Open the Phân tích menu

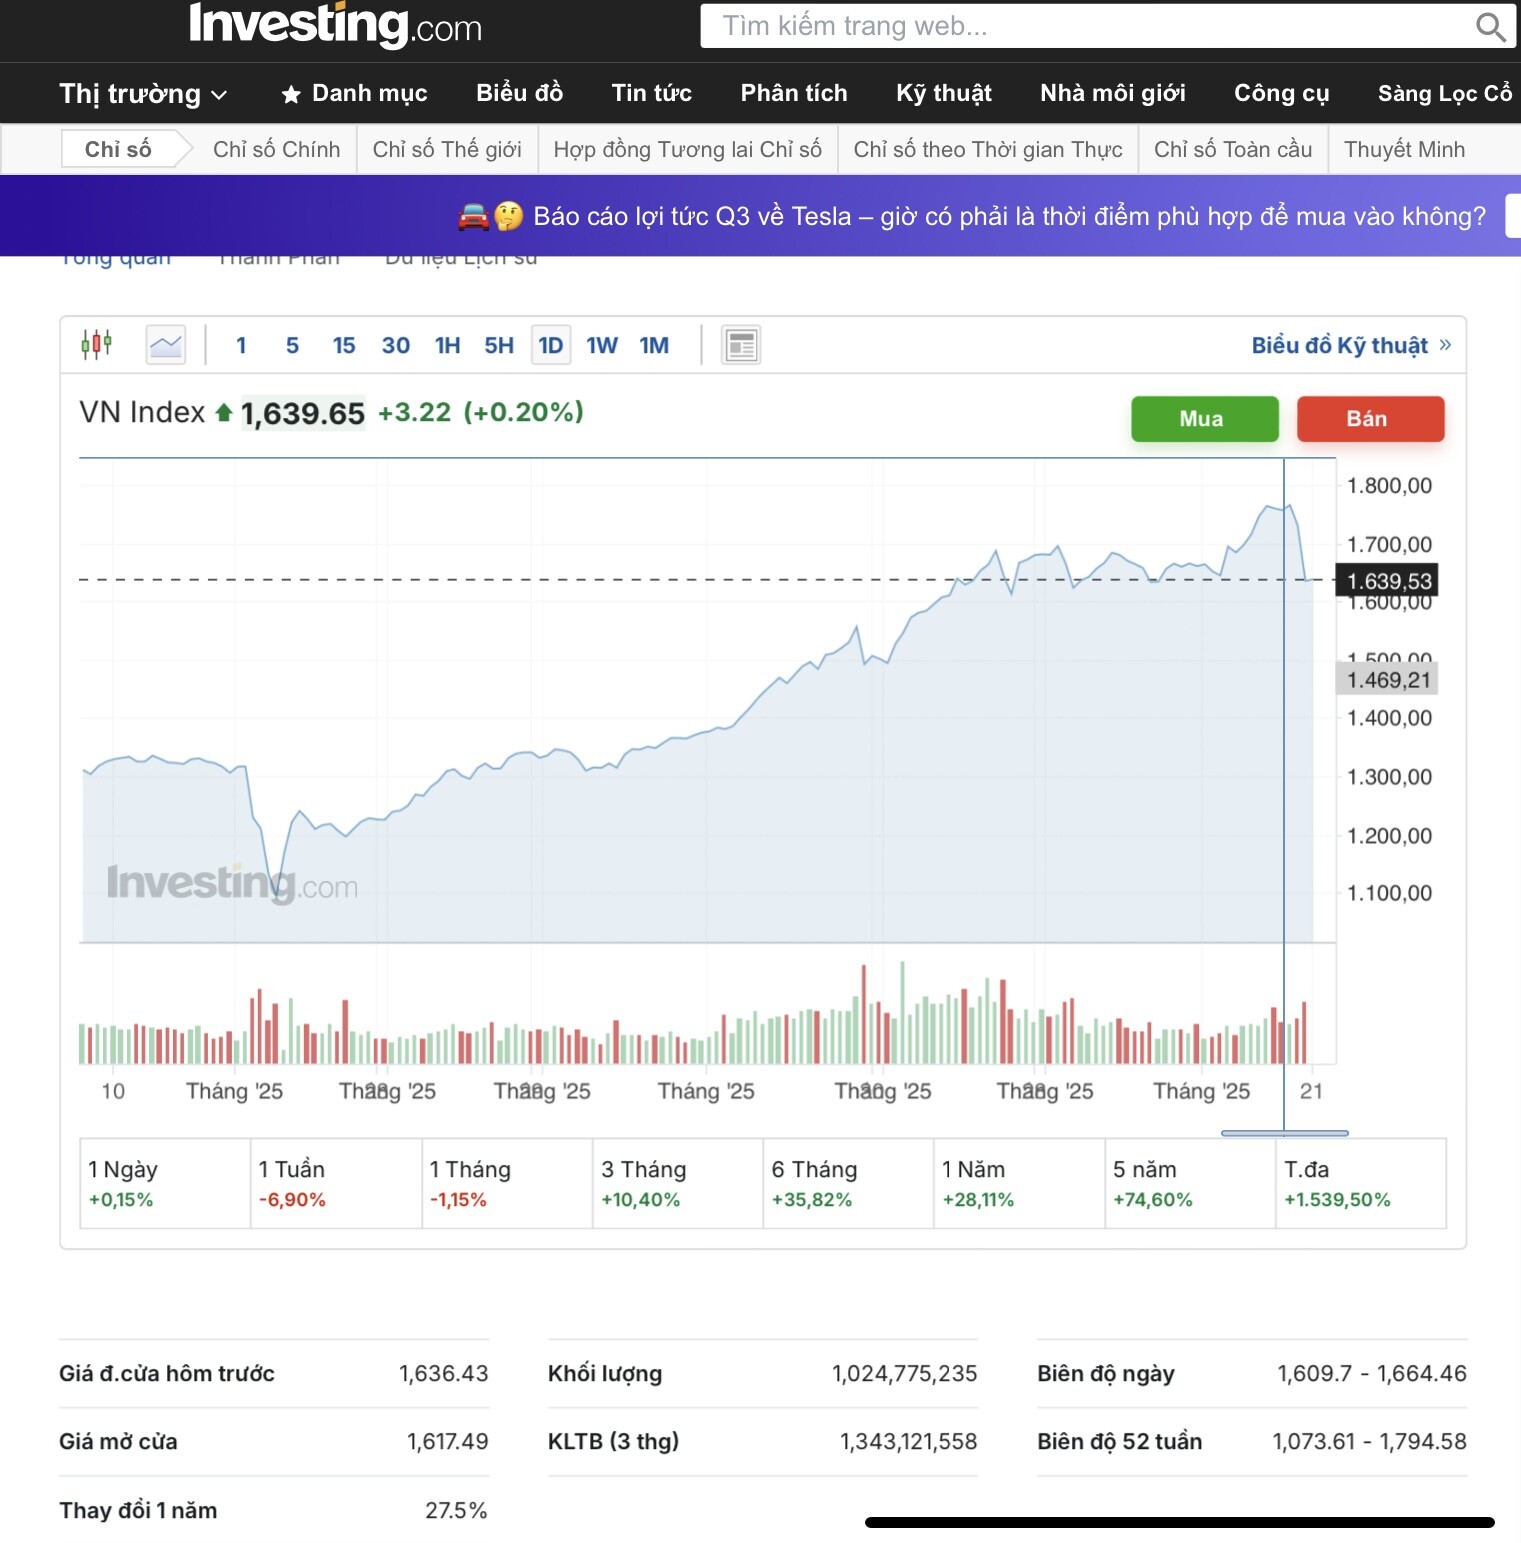click(x=794, y=93)
